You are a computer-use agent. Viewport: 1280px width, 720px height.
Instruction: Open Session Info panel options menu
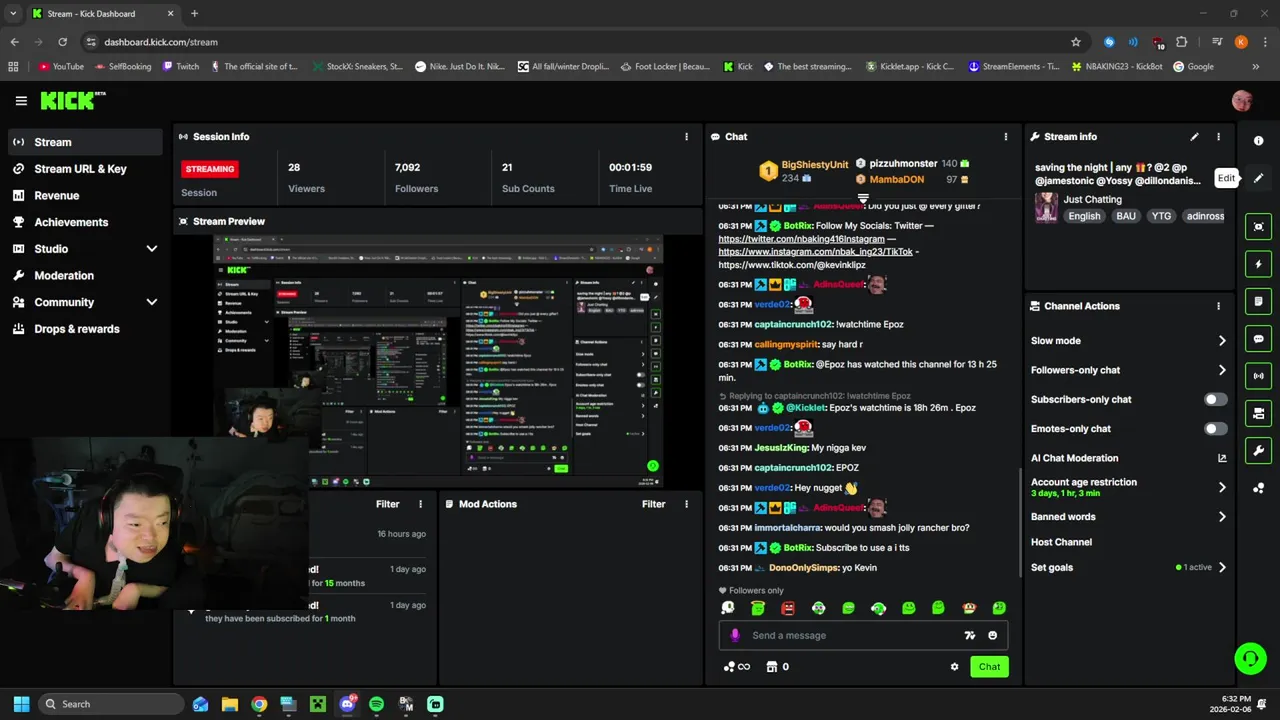[686, 137]
